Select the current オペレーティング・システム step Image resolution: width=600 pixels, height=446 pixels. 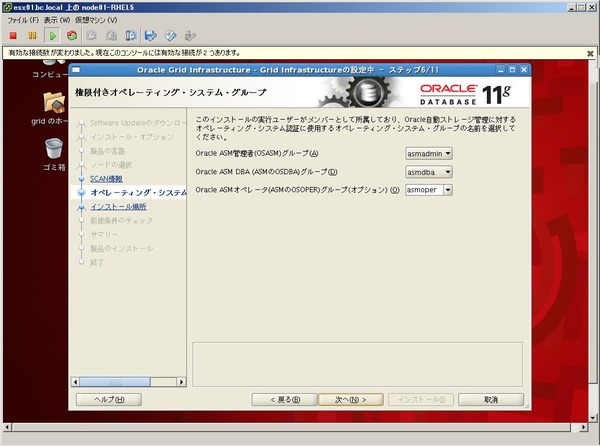coord(138,192)
